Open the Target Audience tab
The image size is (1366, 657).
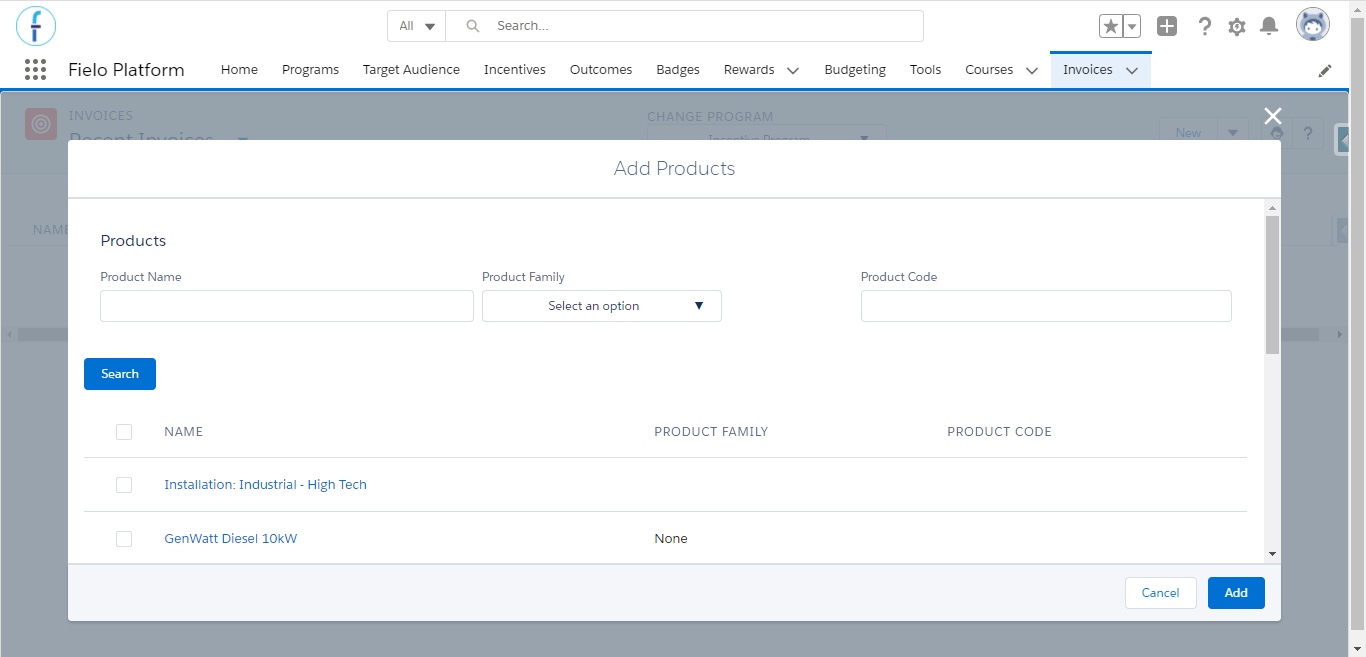(x=411, y=70)
